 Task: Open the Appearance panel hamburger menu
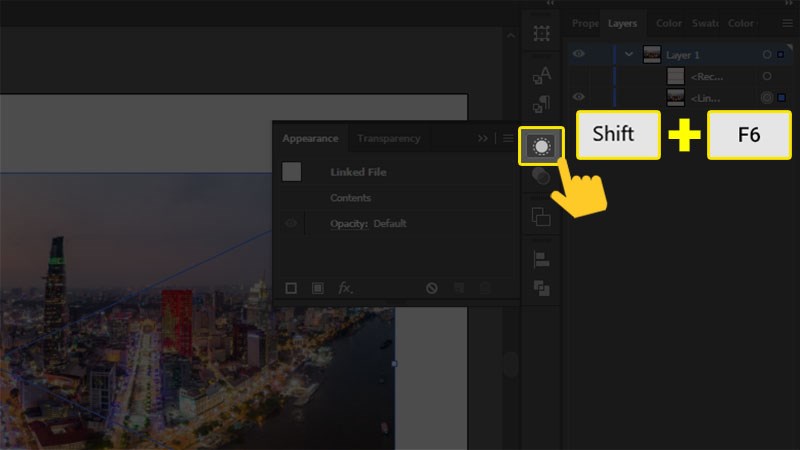coord(508,138)
